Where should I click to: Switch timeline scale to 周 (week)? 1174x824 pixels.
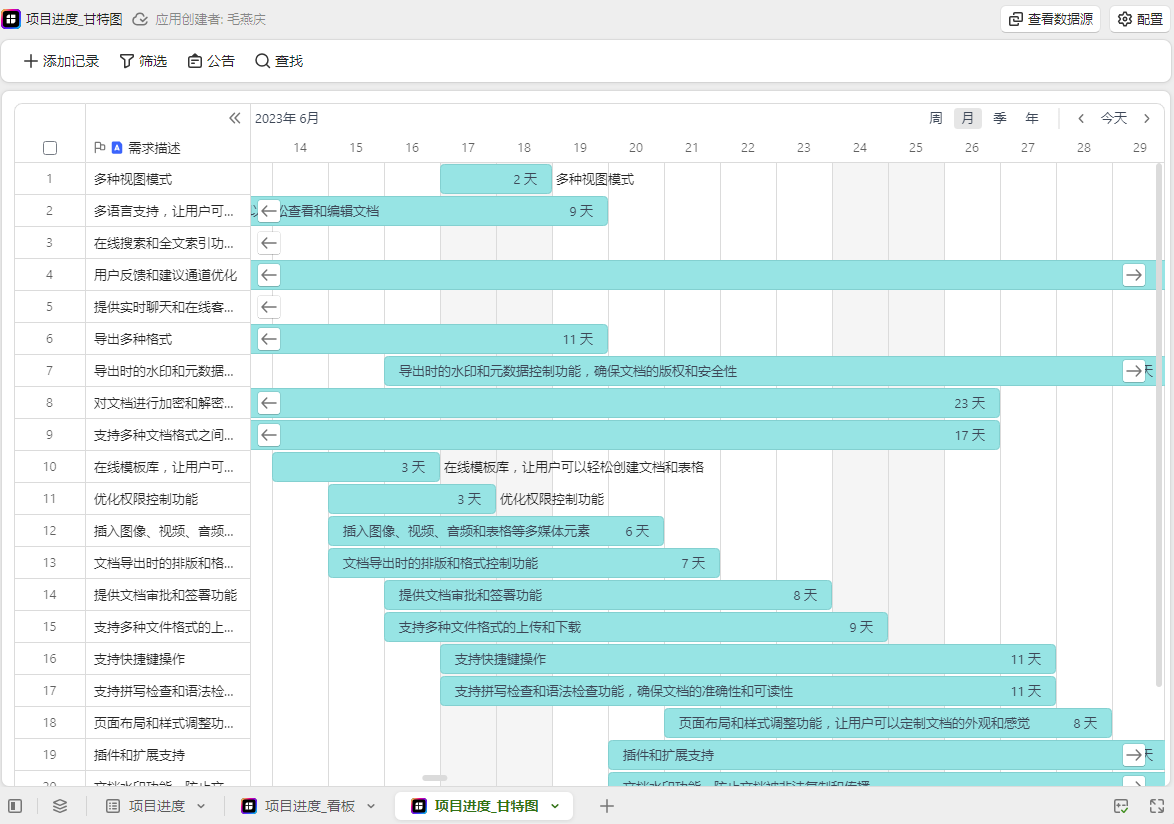click(935, 118)
